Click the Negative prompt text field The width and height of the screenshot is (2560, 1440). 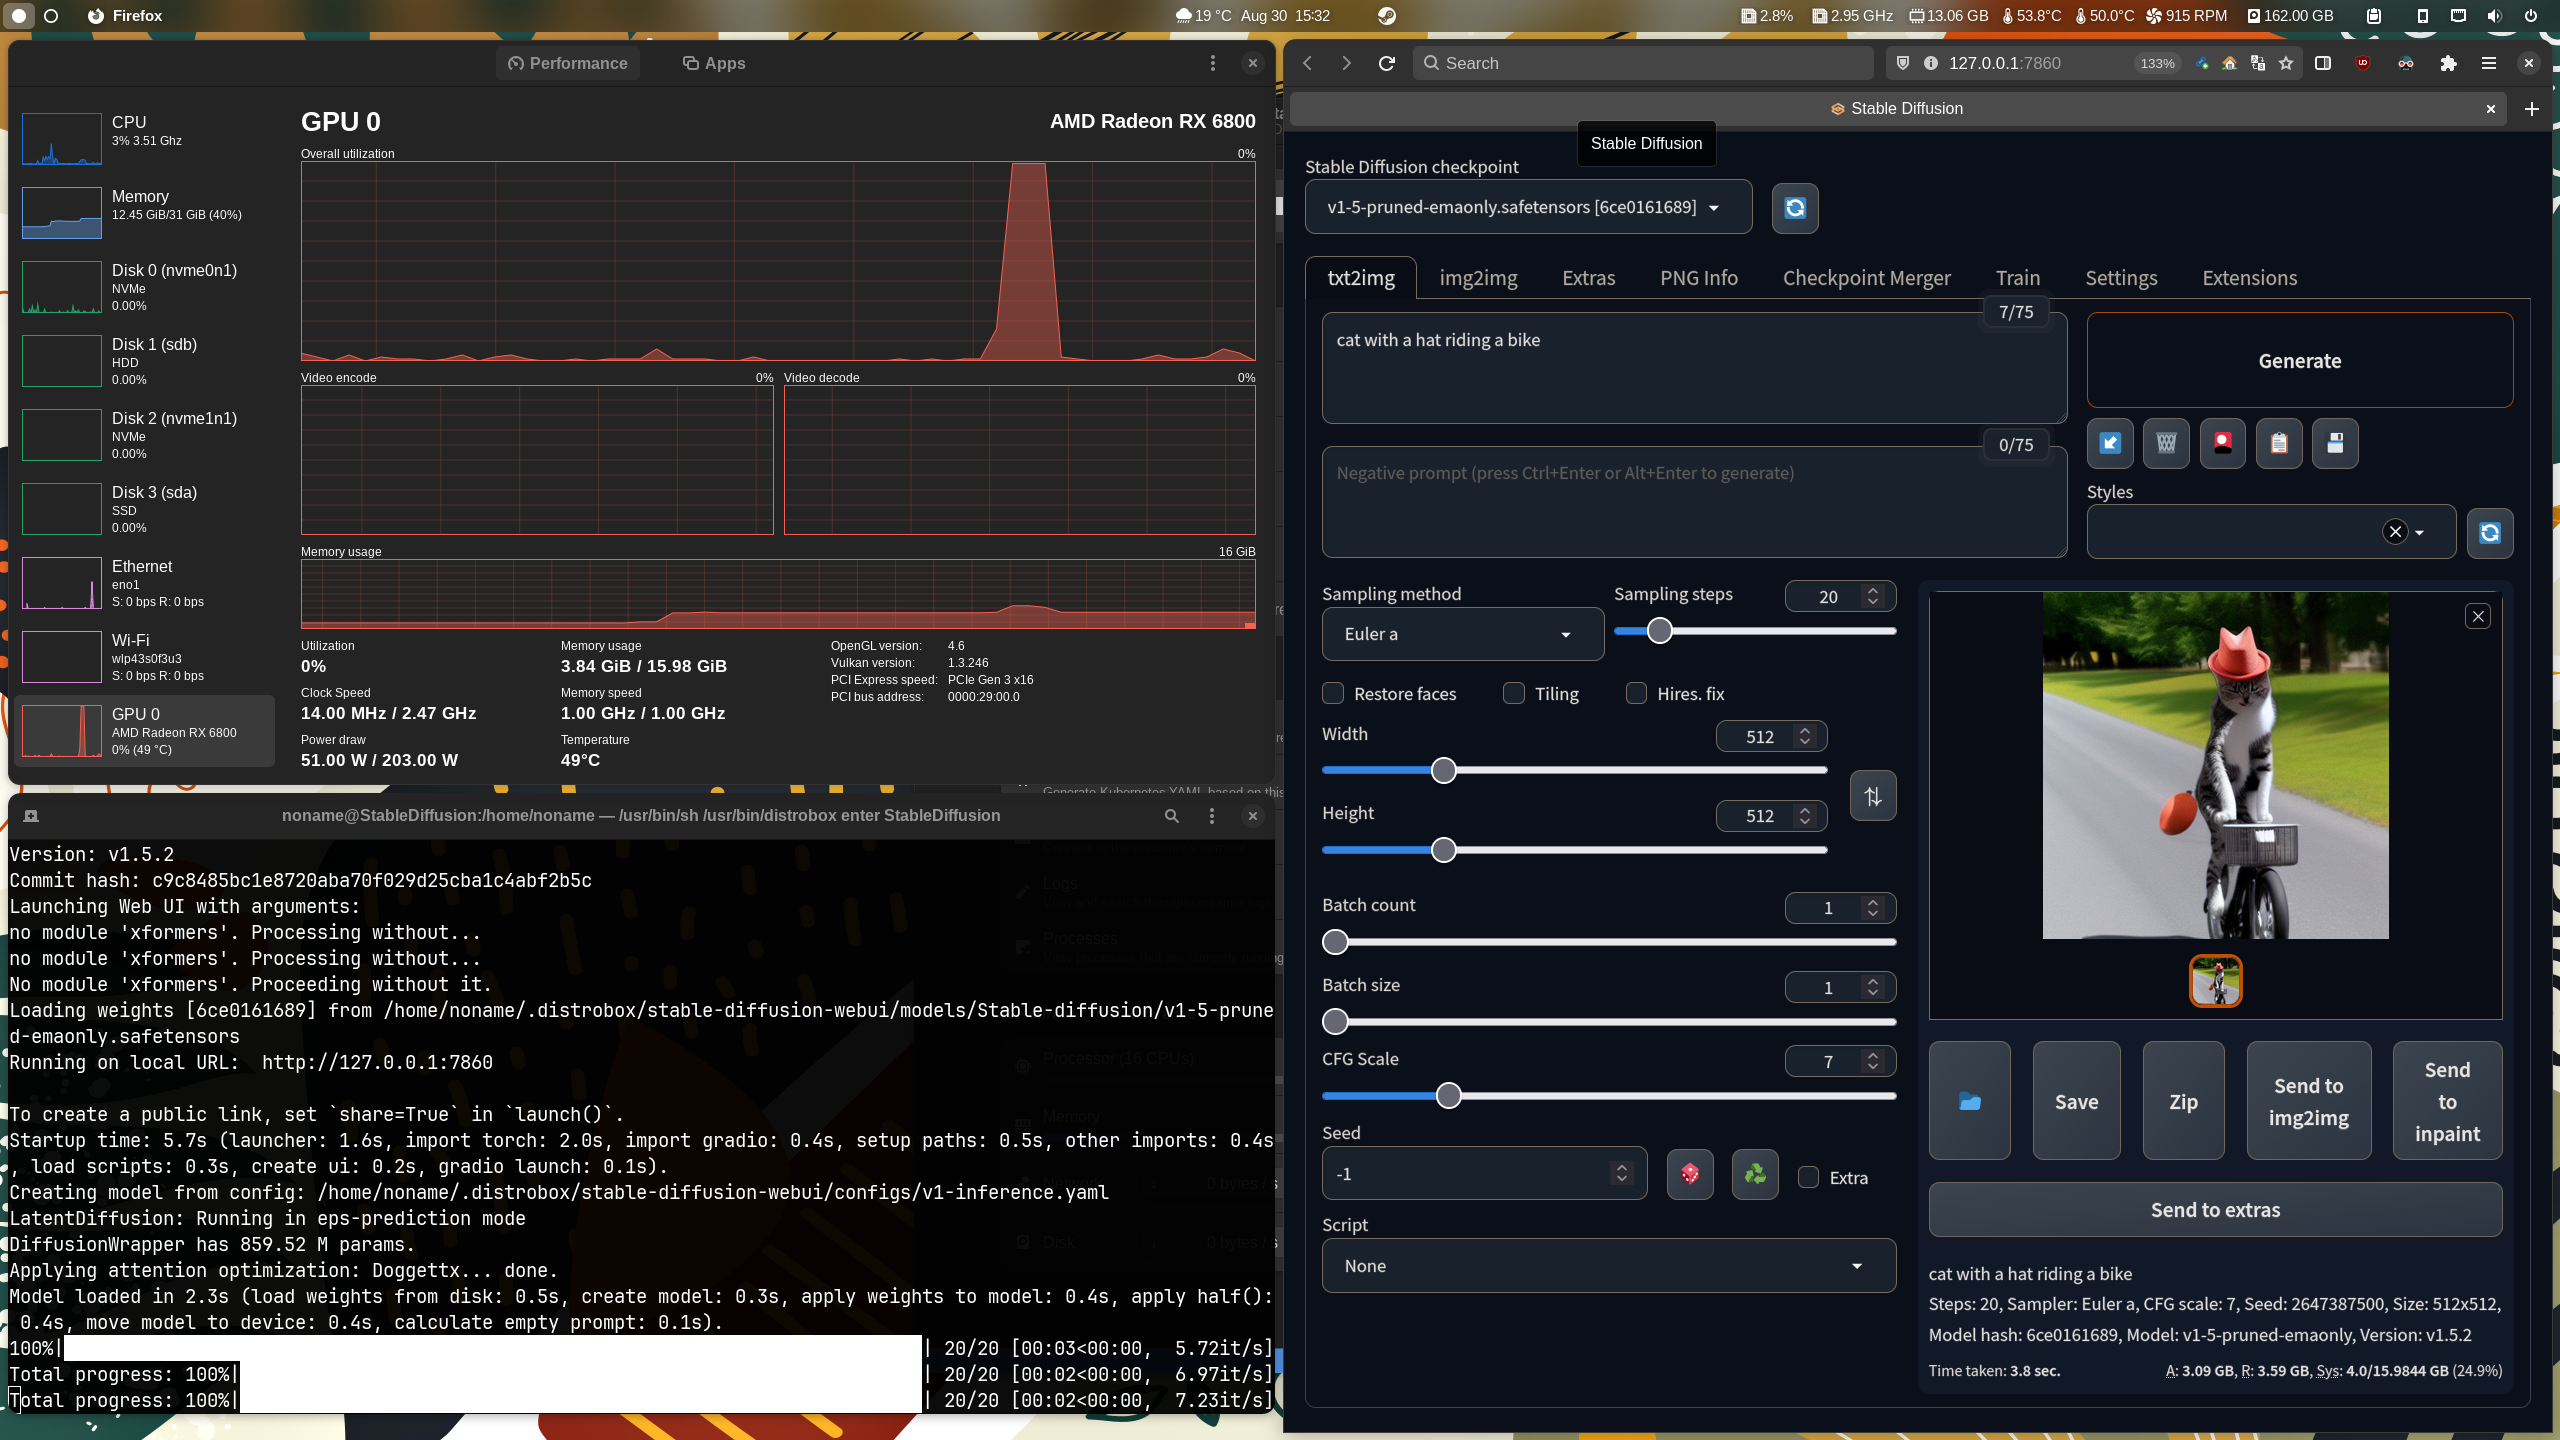coord(1694,502)
